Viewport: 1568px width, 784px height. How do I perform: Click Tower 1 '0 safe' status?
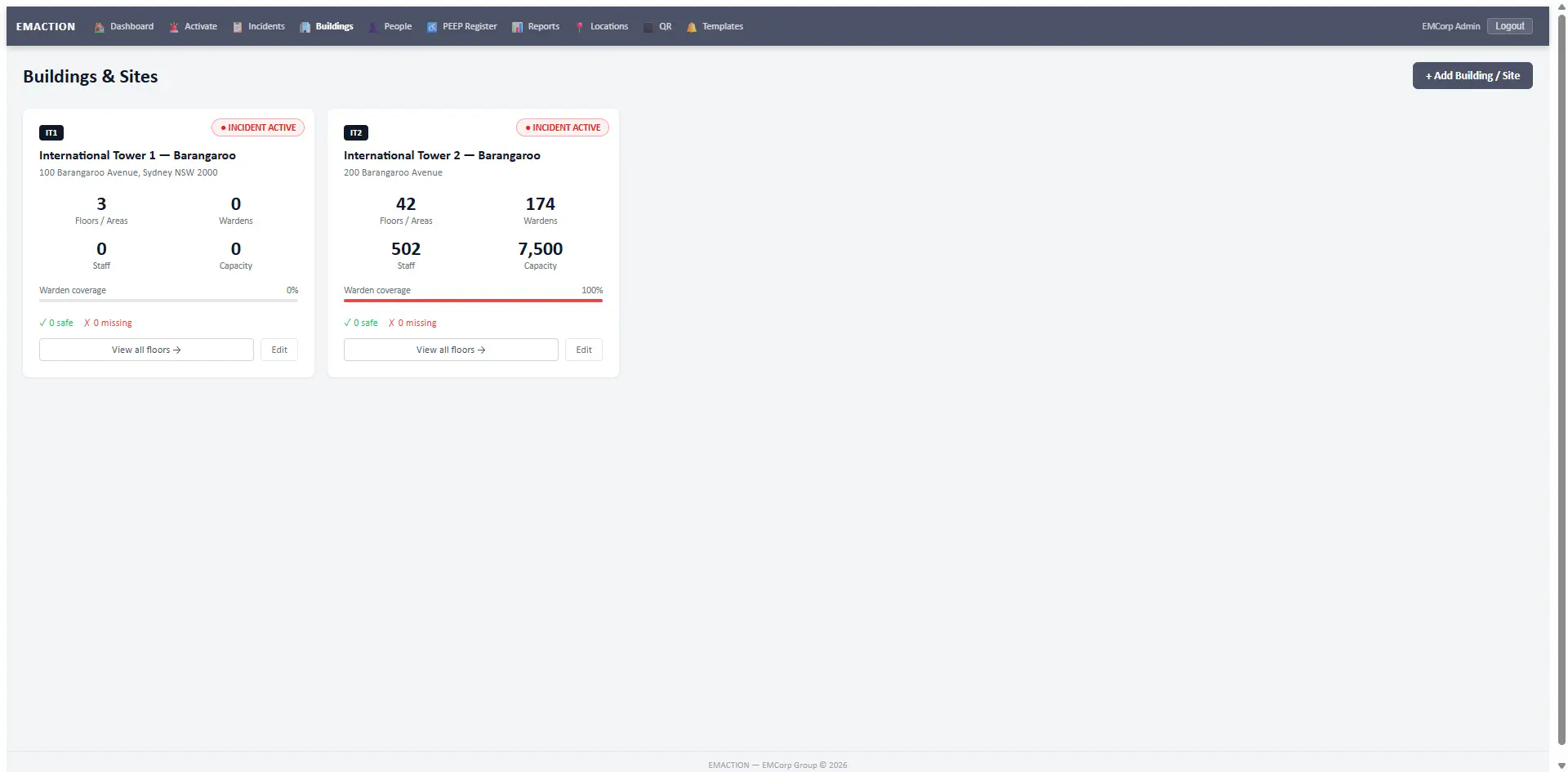point(56,323)
